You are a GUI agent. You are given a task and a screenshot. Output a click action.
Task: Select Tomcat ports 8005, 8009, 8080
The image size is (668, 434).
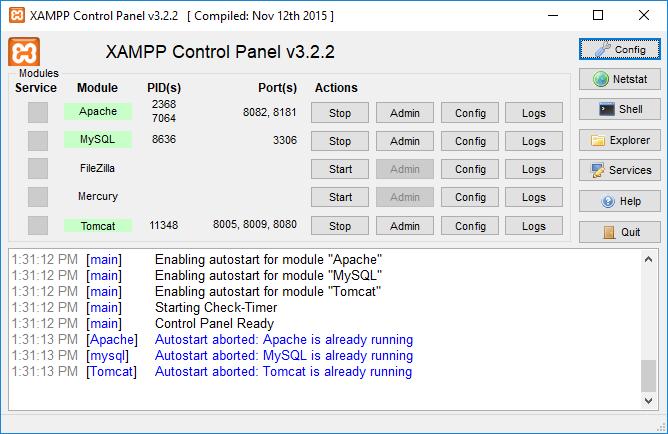(255, 224)
